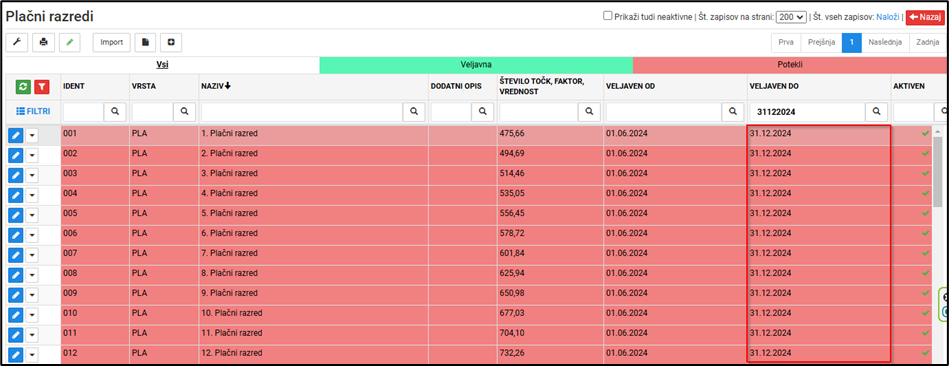Edit row 007 with the pencil icon
This screenshot has height=366, width=949.
coord(16,255)
